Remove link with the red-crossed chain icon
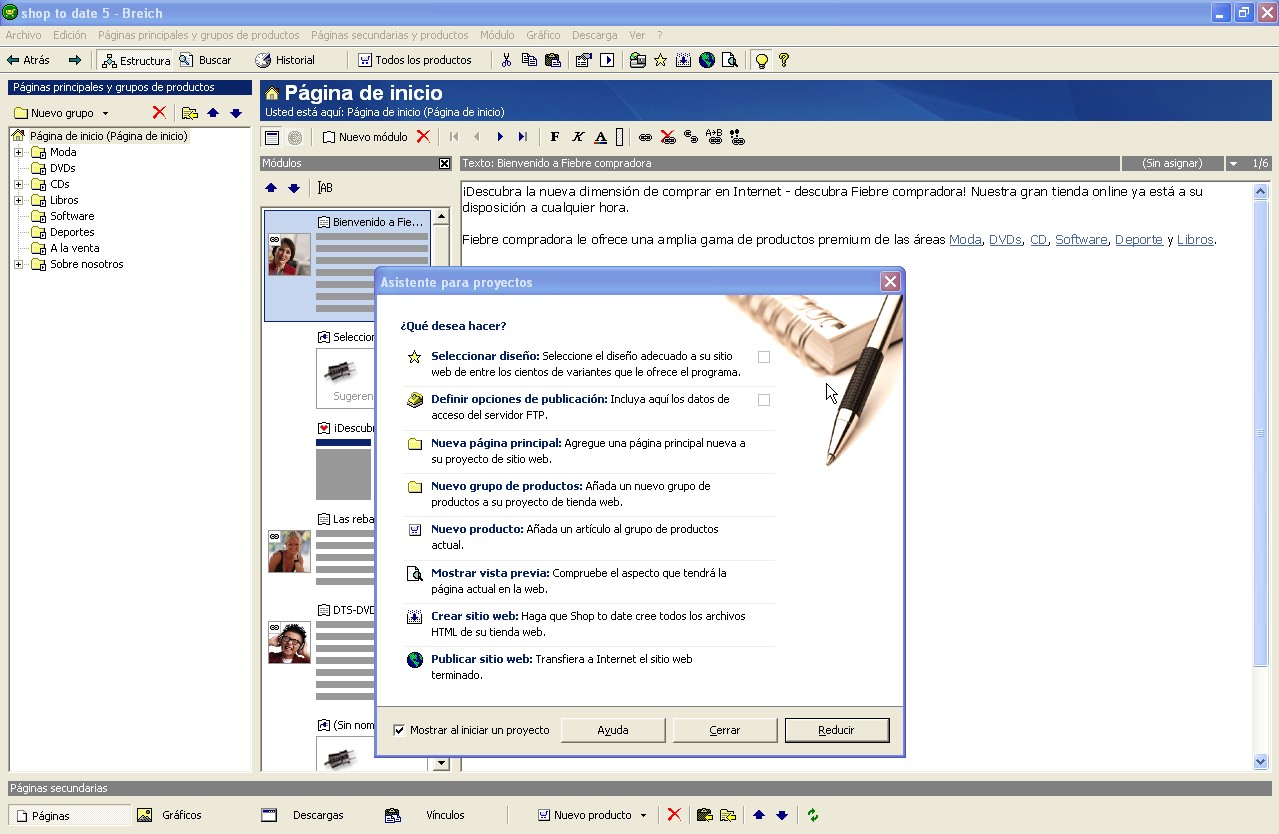This screenshot has height=834, width=1279. coord(668,137)
